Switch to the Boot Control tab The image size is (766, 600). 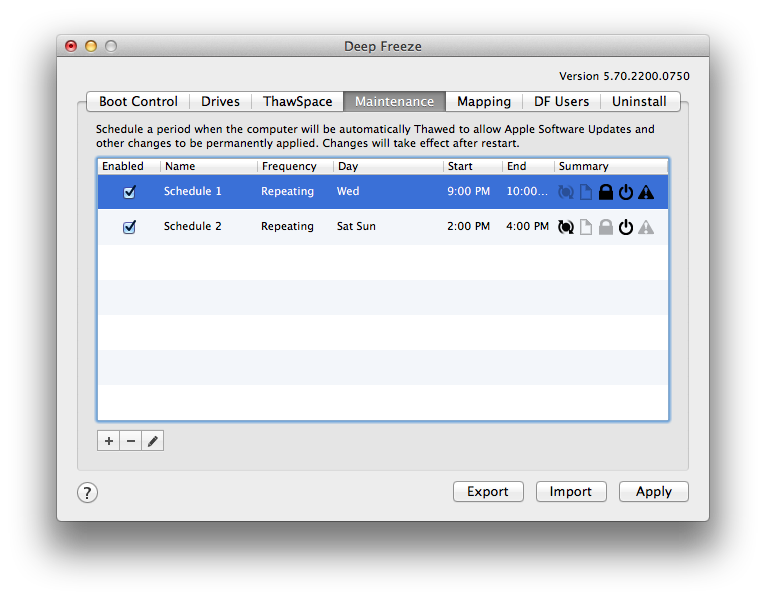pyautogui.click(x=138, y=102)
